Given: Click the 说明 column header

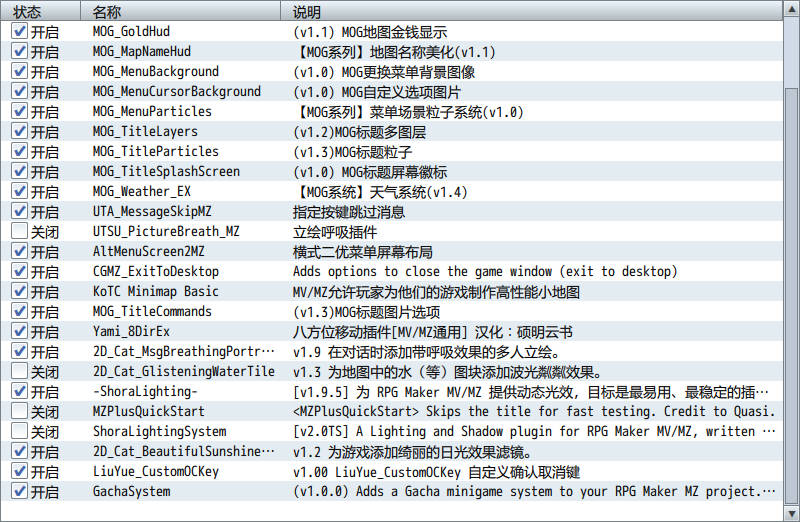Looking at the screenshot, I should point(531,11).
